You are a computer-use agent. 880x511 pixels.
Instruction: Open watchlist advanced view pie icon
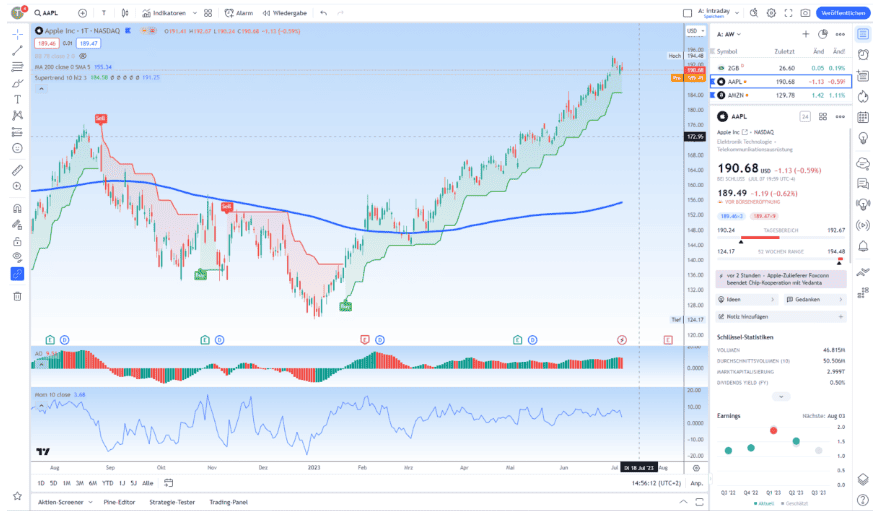point(823,34)
